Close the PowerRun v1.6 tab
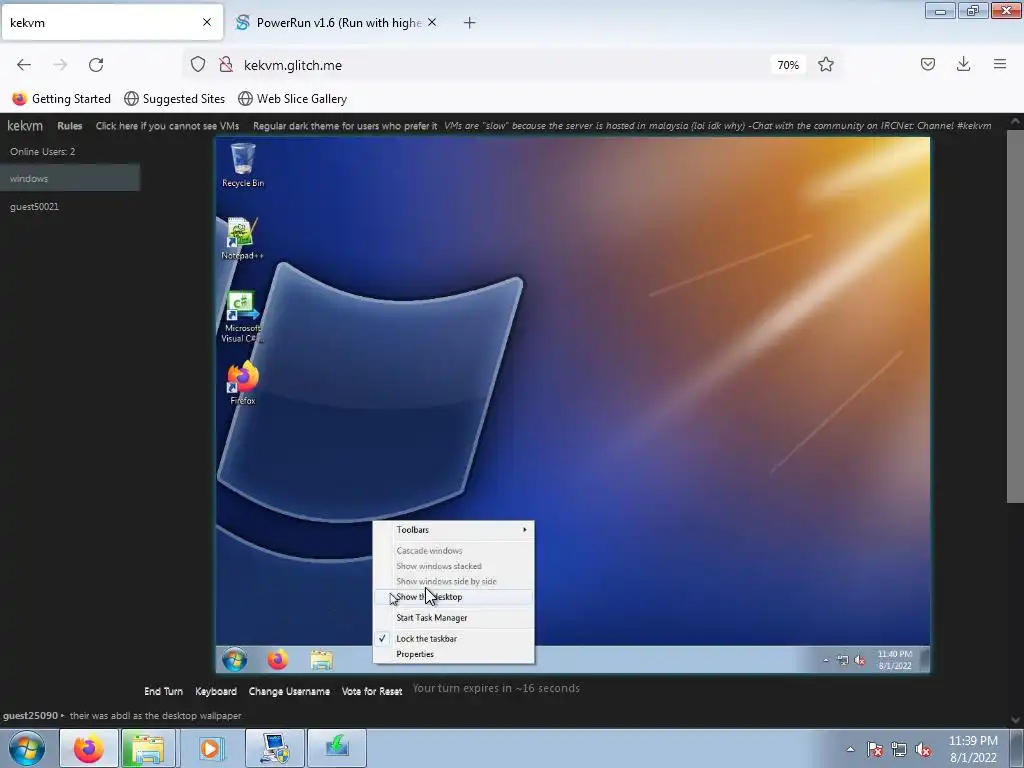Viewport: 1024px width, 768px height. 432,22
